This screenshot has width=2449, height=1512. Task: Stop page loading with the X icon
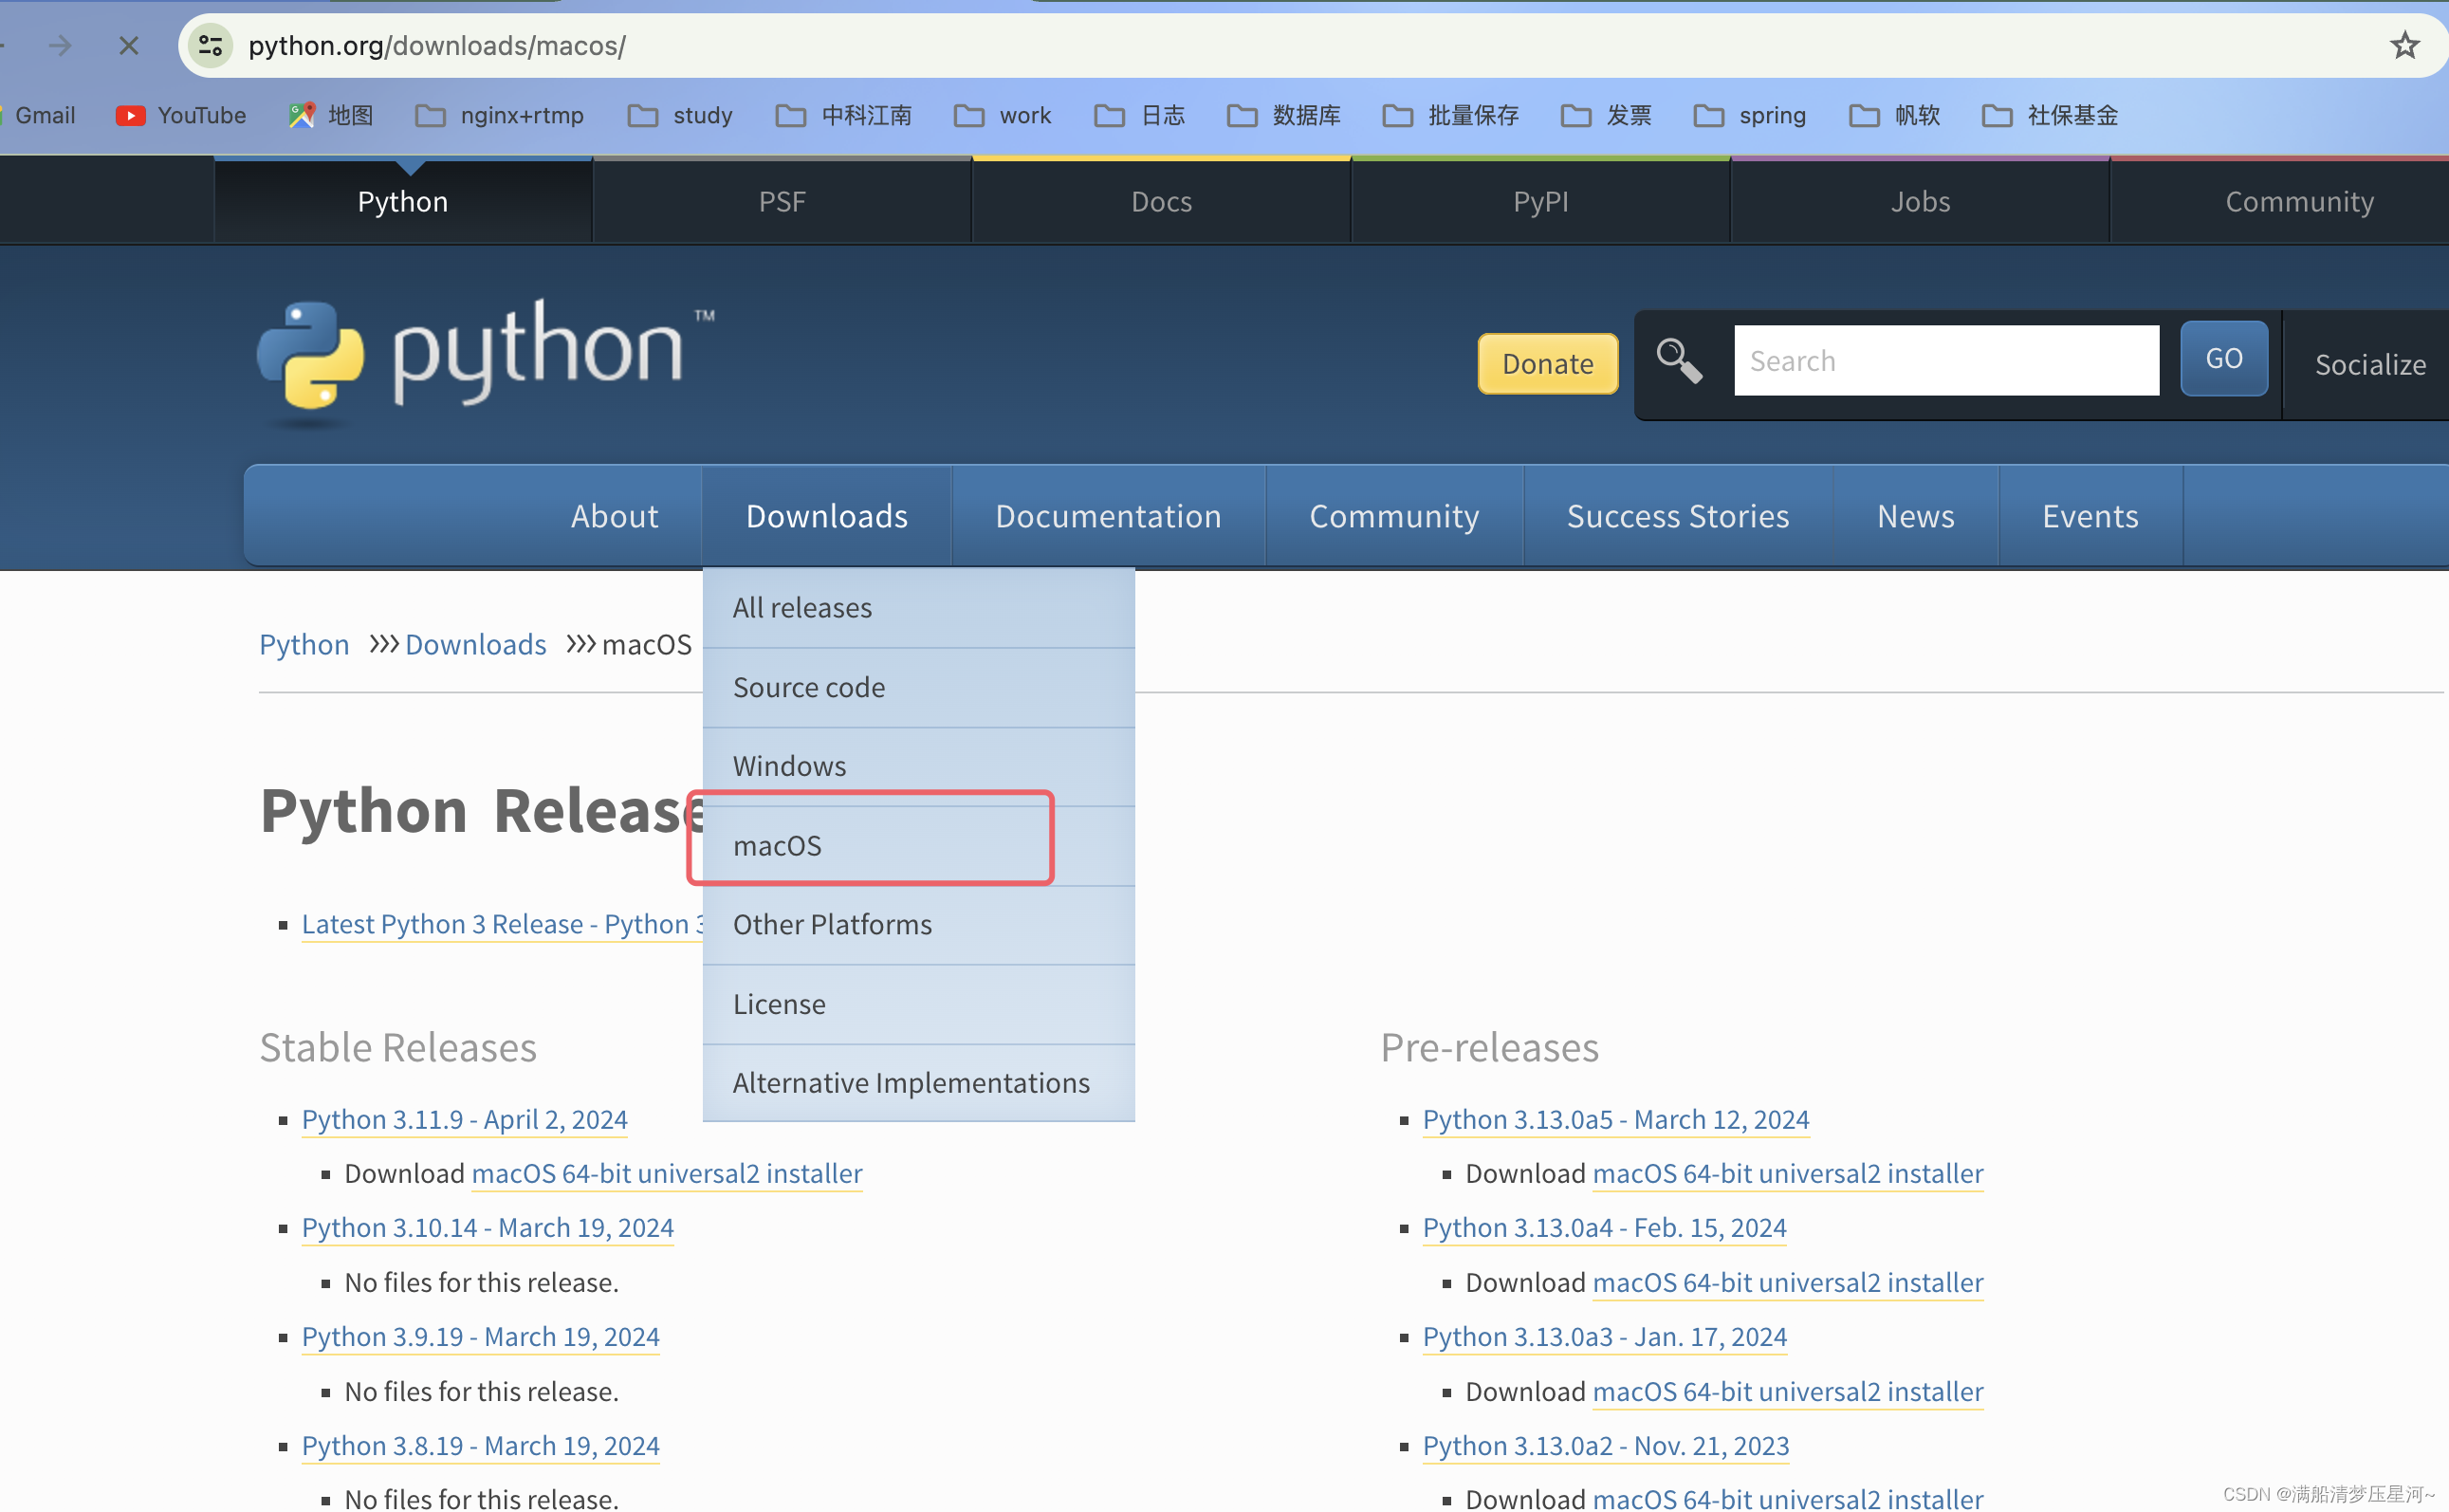tap(129, 45)
